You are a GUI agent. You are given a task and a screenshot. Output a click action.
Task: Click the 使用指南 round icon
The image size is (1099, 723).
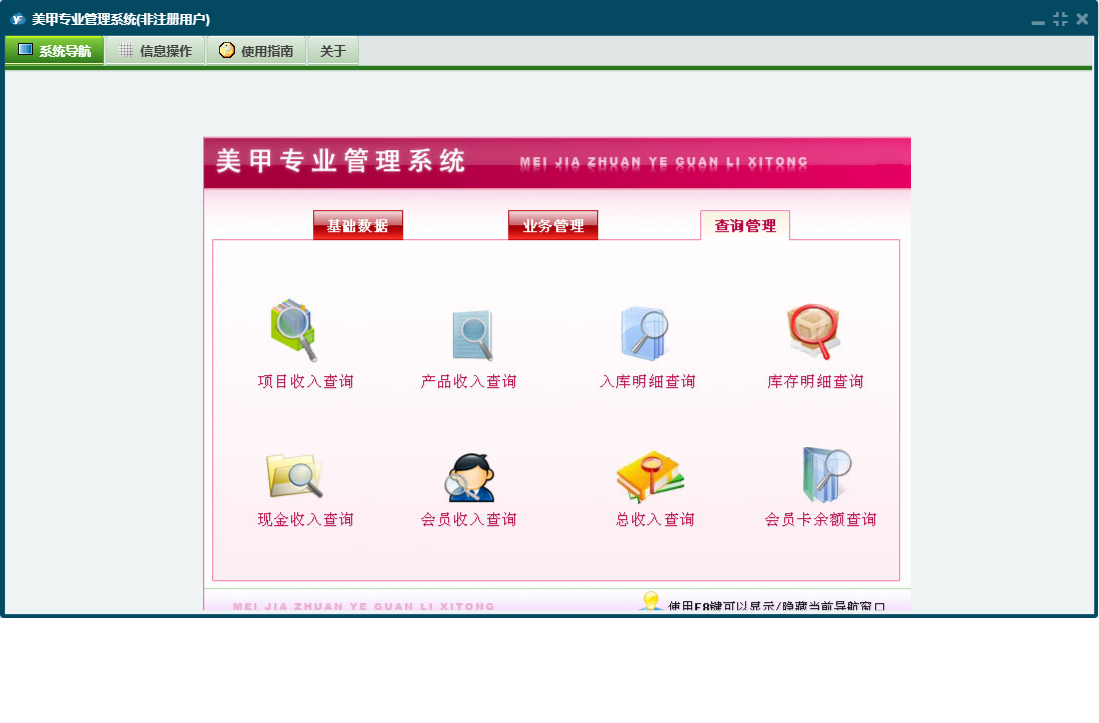226,50
